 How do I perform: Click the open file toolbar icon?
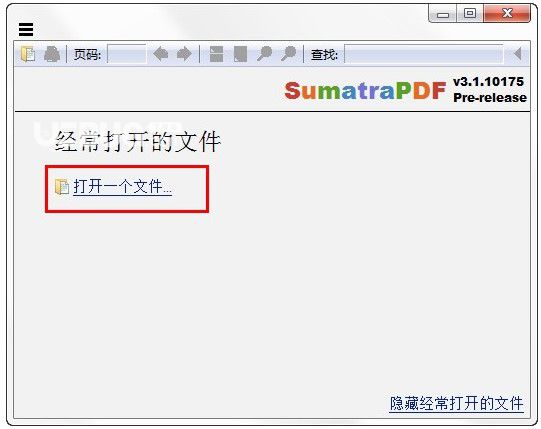coord(28,54)
